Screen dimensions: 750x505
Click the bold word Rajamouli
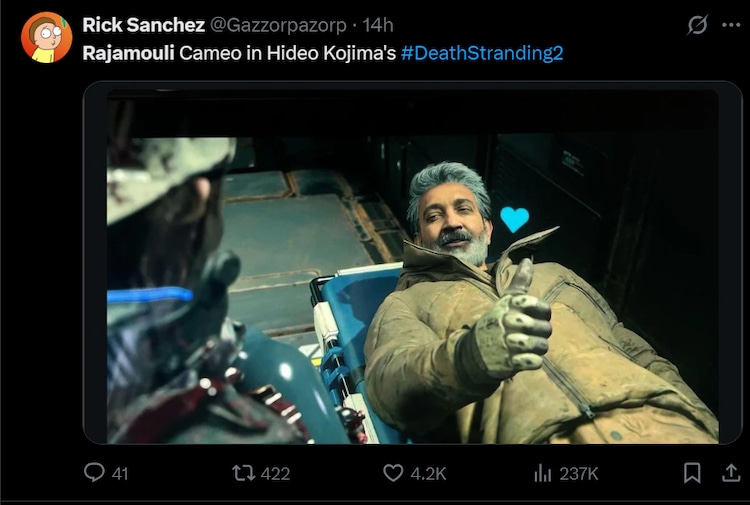pos(128,52)
